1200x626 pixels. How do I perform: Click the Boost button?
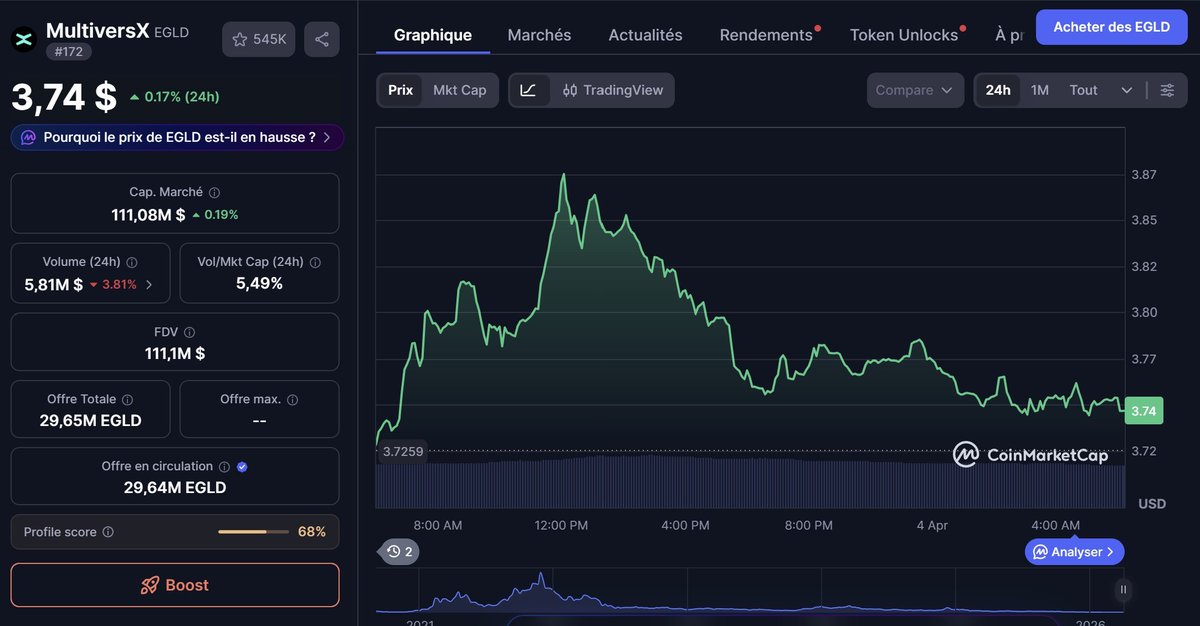[x=175, y=585]
